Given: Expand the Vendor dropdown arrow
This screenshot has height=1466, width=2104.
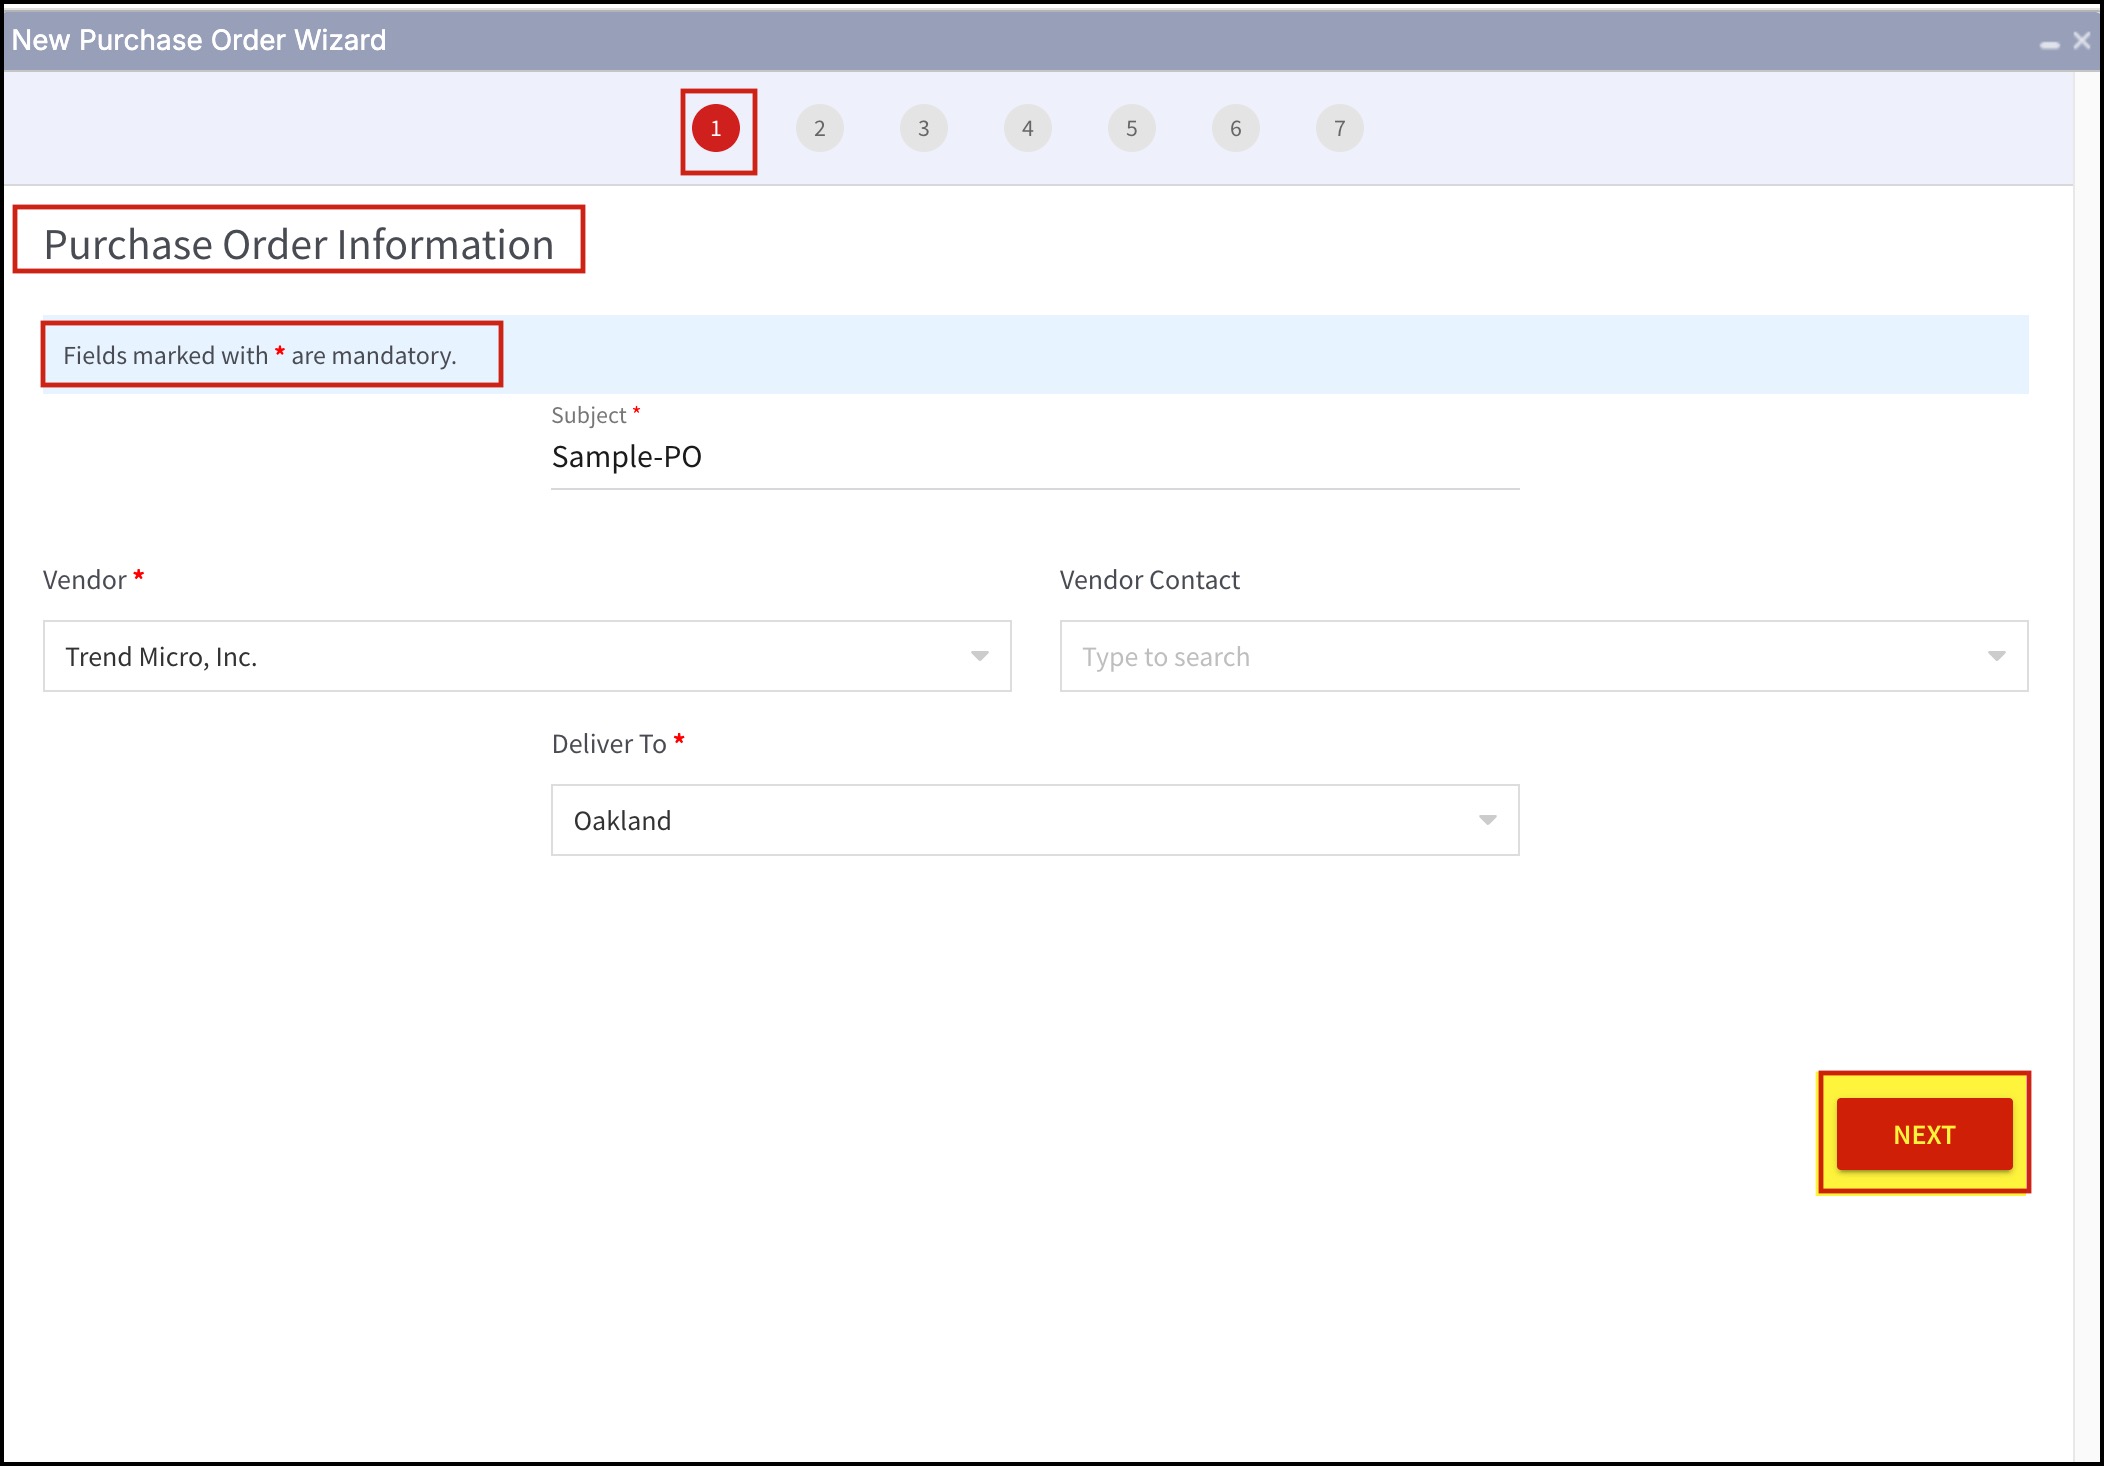Looking at the screenshot, I should point(979,656).
